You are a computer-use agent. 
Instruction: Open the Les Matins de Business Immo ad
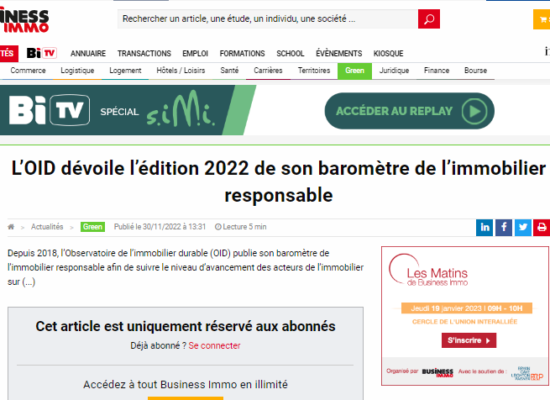465,316
